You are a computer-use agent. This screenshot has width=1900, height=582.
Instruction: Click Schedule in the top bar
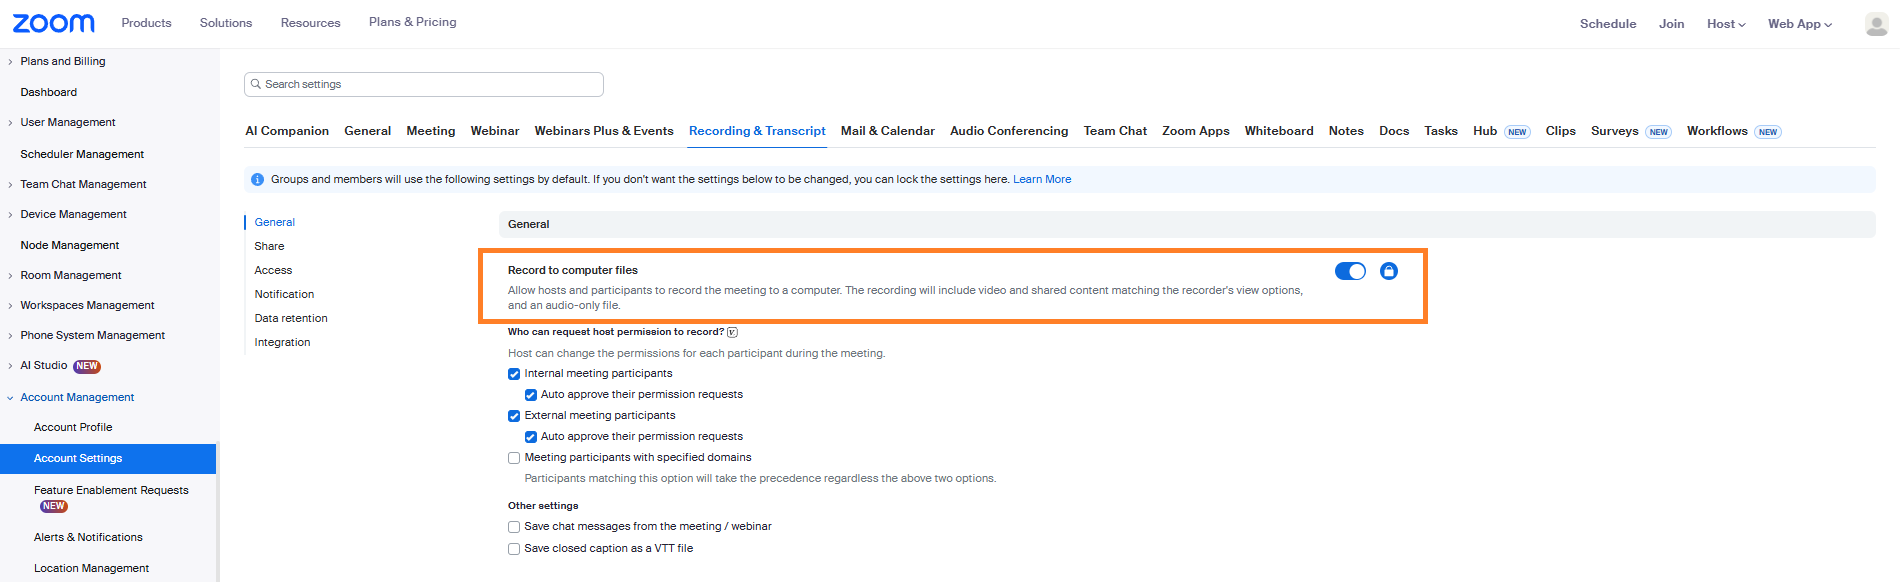pos(1608,24)
